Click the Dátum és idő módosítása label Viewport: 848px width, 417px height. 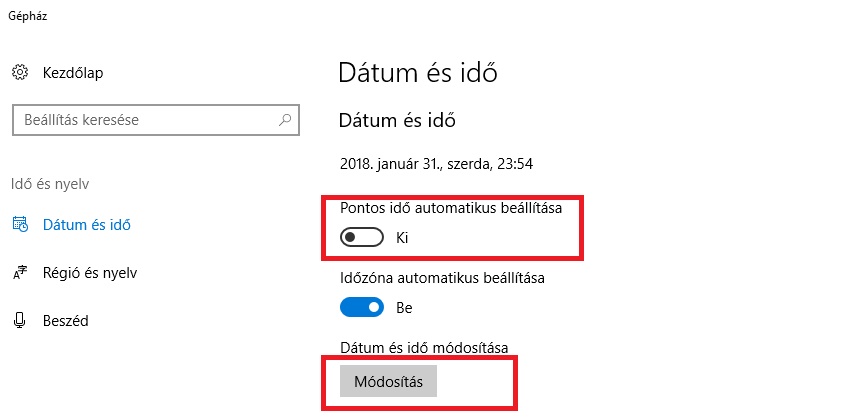(424, 347)
